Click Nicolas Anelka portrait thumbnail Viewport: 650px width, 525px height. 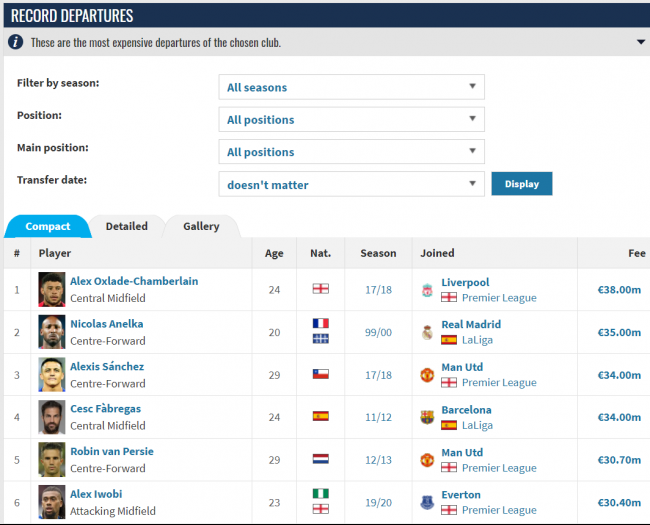pyautogui.click(x=52, y=332)
